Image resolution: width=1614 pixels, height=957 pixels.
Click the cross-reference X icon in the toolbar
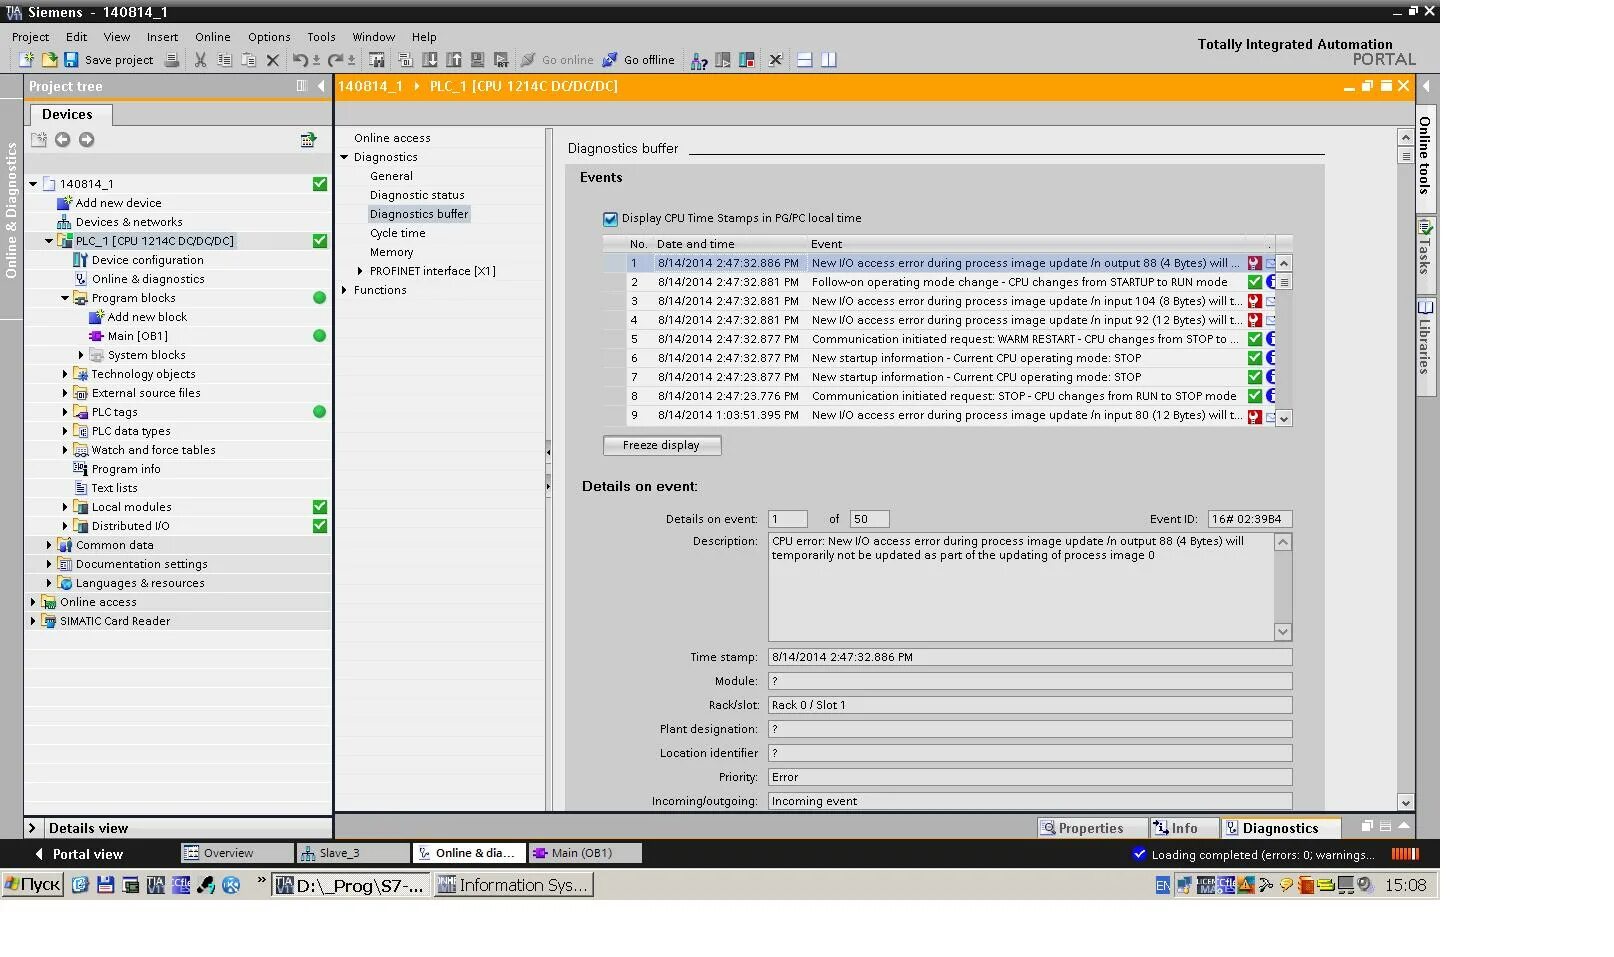pyautogui.click(x=775, y=60)
